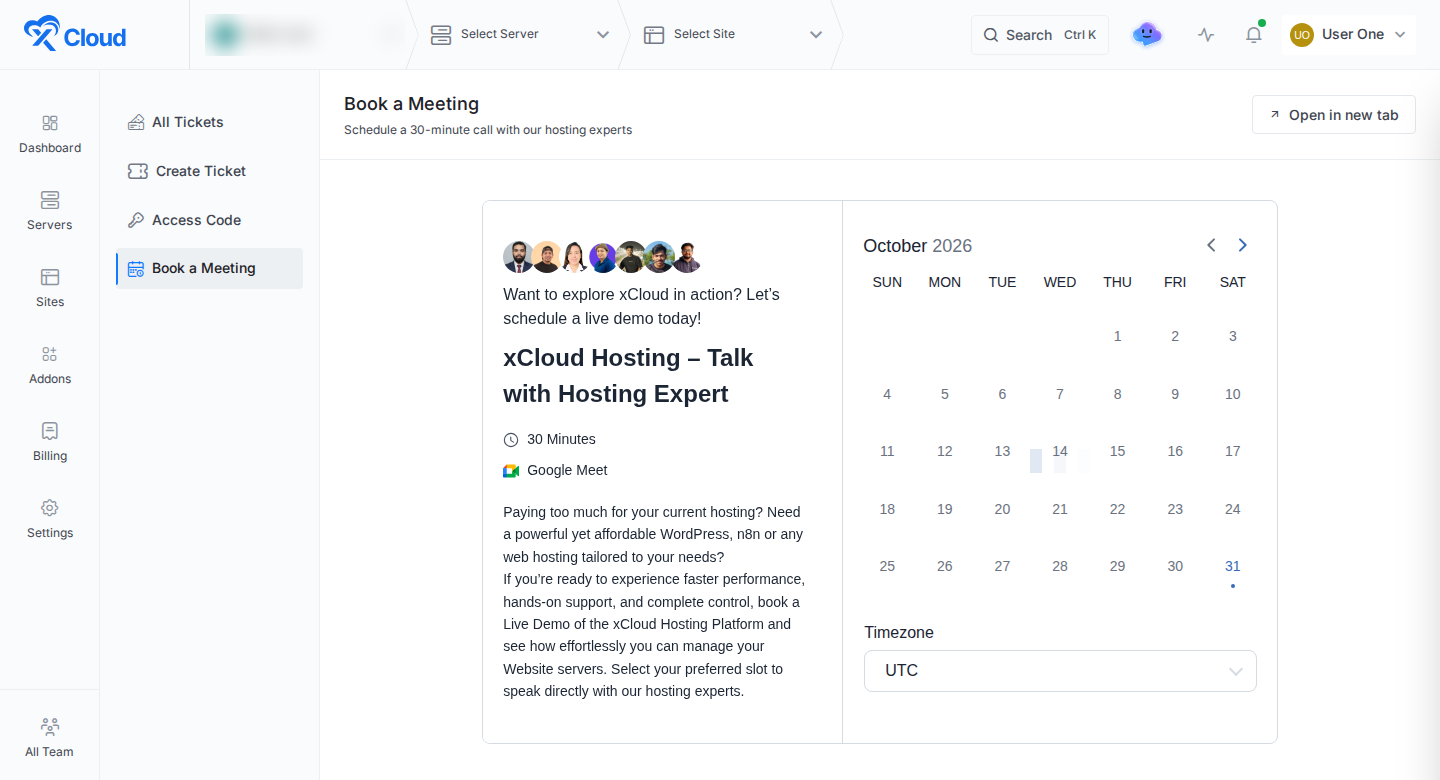The height and width of the screenshot is (780, 1440).
Task: Click the Google Meet icon
Action: [511, 470]
